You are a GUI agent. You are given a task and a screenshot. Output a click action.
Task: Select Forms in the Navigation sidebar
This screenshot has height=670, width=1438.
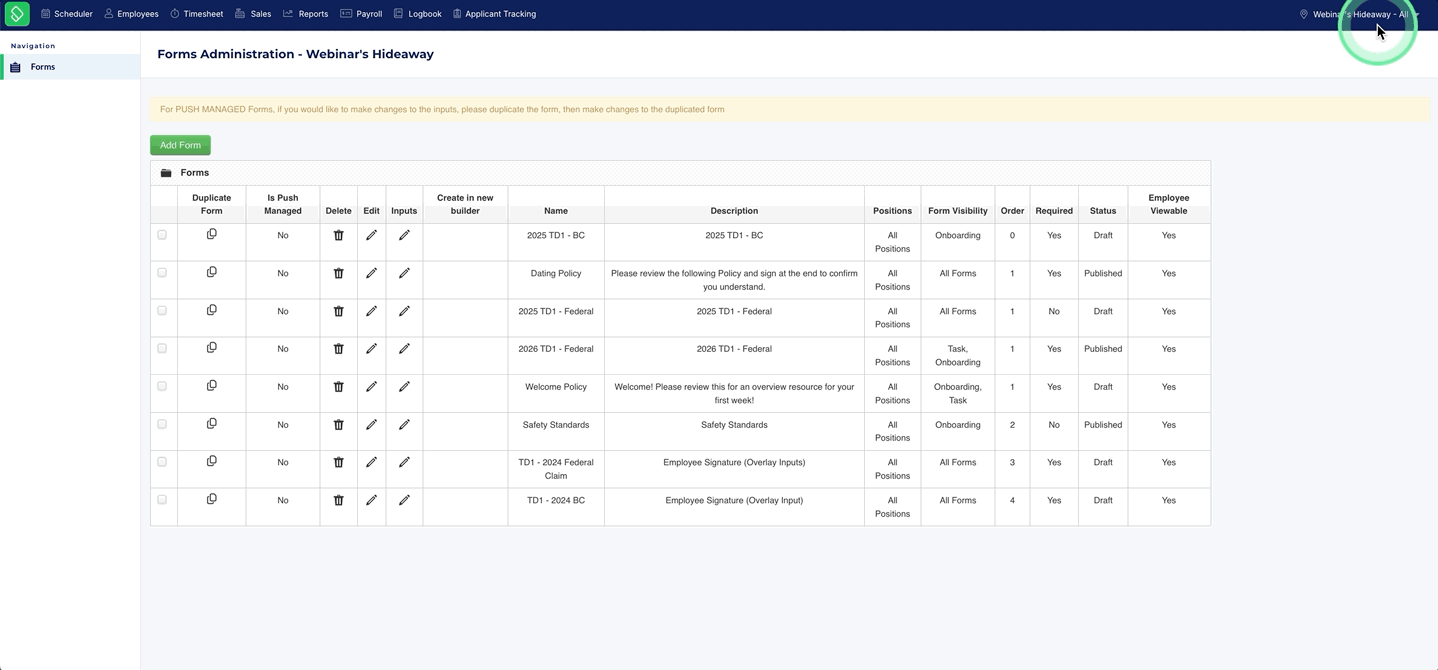pyautogui.click(x=70, y=67)
